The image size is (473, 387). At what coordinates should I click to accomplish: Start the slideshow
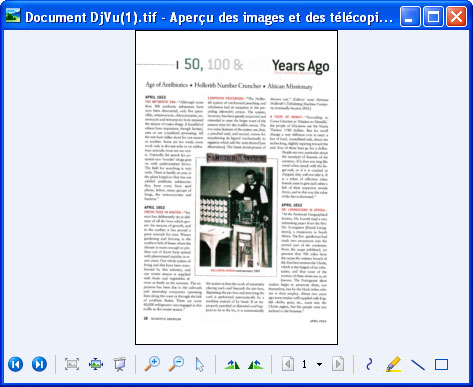[120, 364]
